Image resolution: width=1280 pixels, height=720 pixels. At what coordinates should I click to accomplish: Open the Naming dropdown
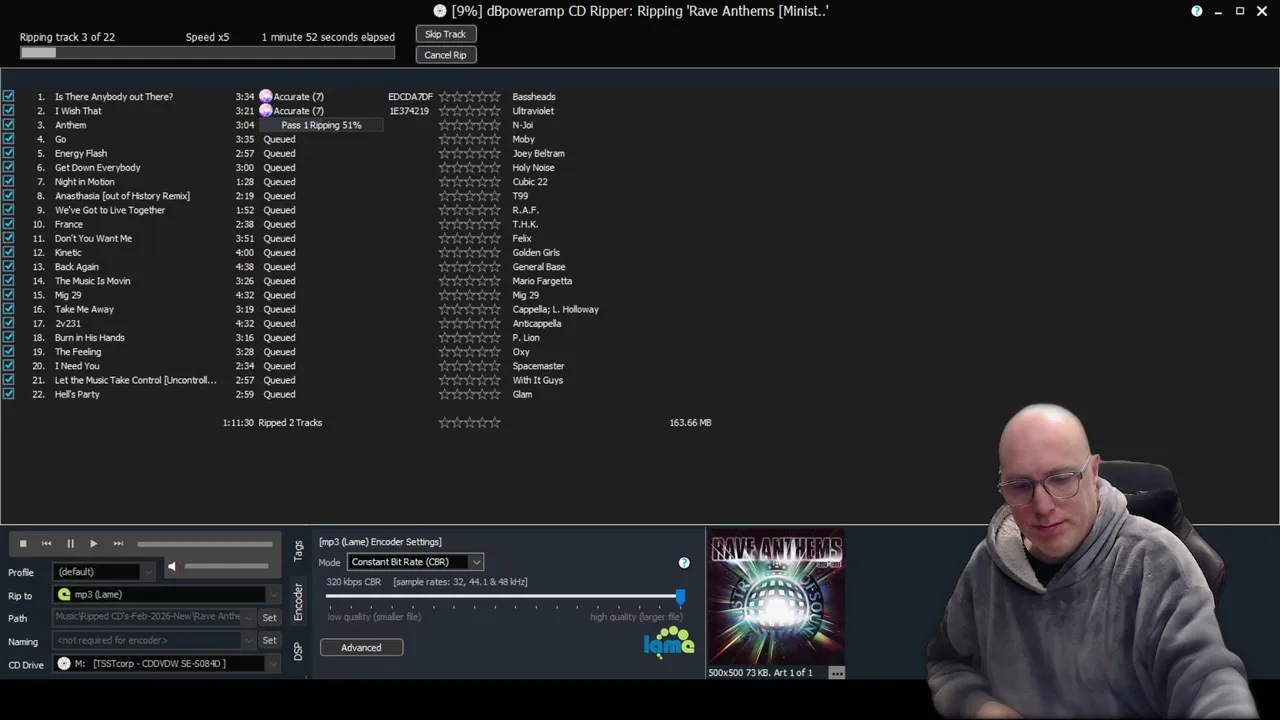click(250, 640)
